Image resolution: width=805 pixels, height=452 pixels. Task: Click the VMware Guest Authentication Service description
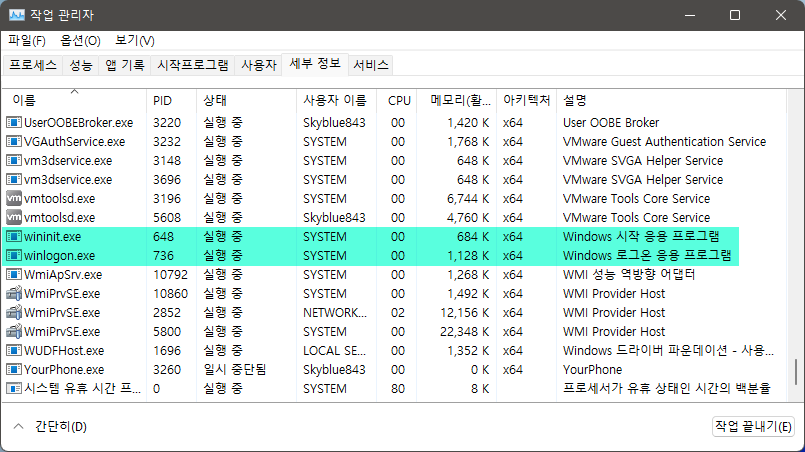pyautogui.click(x=664, y=141)
